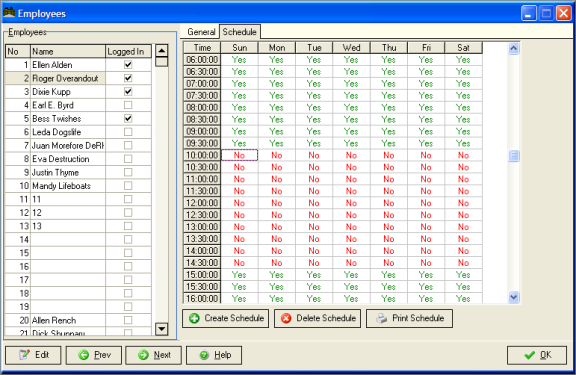Click the 14:30:00 time row header
This screenshot has height=375, width=576.
[202, 263]
